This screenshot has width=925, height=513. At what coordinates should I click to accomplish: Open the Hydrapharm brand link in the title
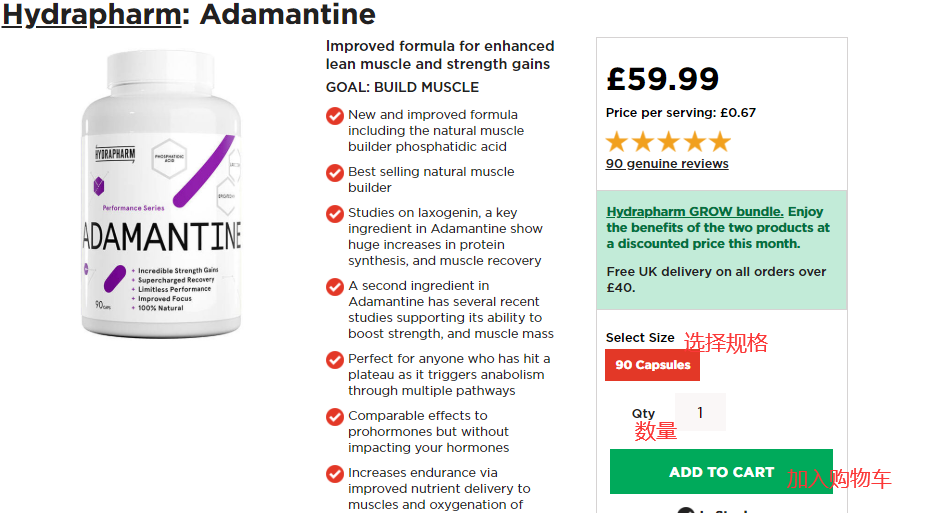pos(91,15)
